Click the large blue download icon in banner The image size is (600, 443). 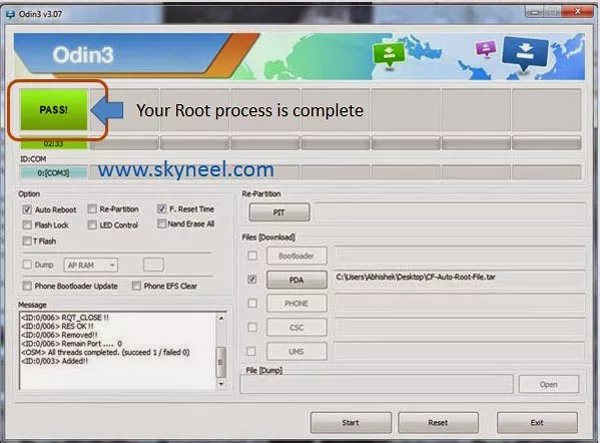coord(525,54)
